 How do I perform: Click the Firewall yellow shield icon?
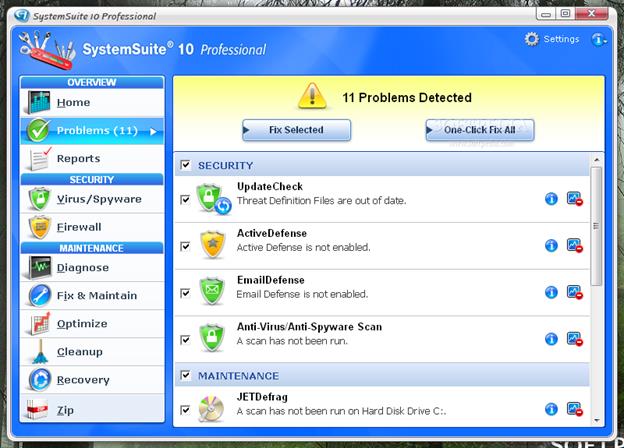pos(39,227)
